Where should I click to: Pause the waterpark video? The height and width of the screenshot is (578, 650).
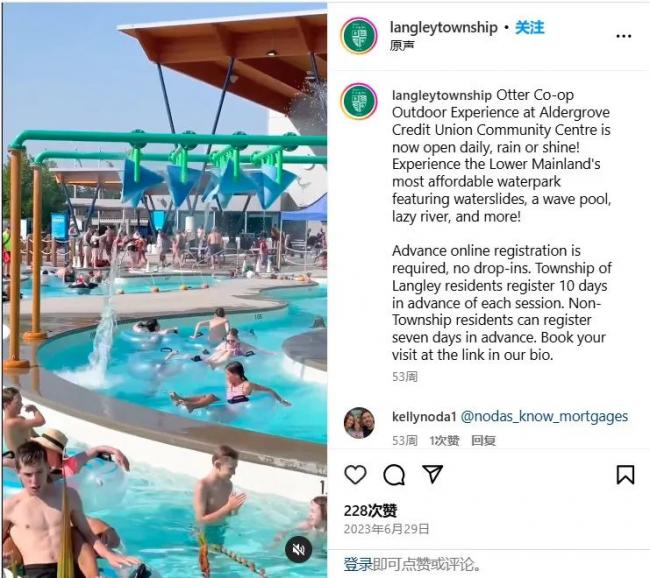[165, 290]
